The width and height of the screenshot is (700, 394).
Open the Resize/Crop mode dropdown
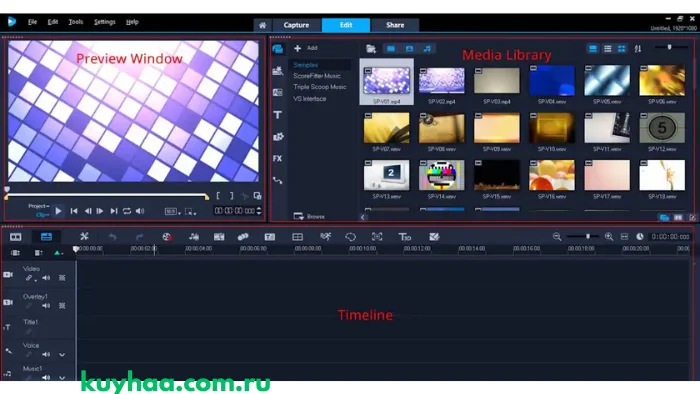[x=191, y=212]
